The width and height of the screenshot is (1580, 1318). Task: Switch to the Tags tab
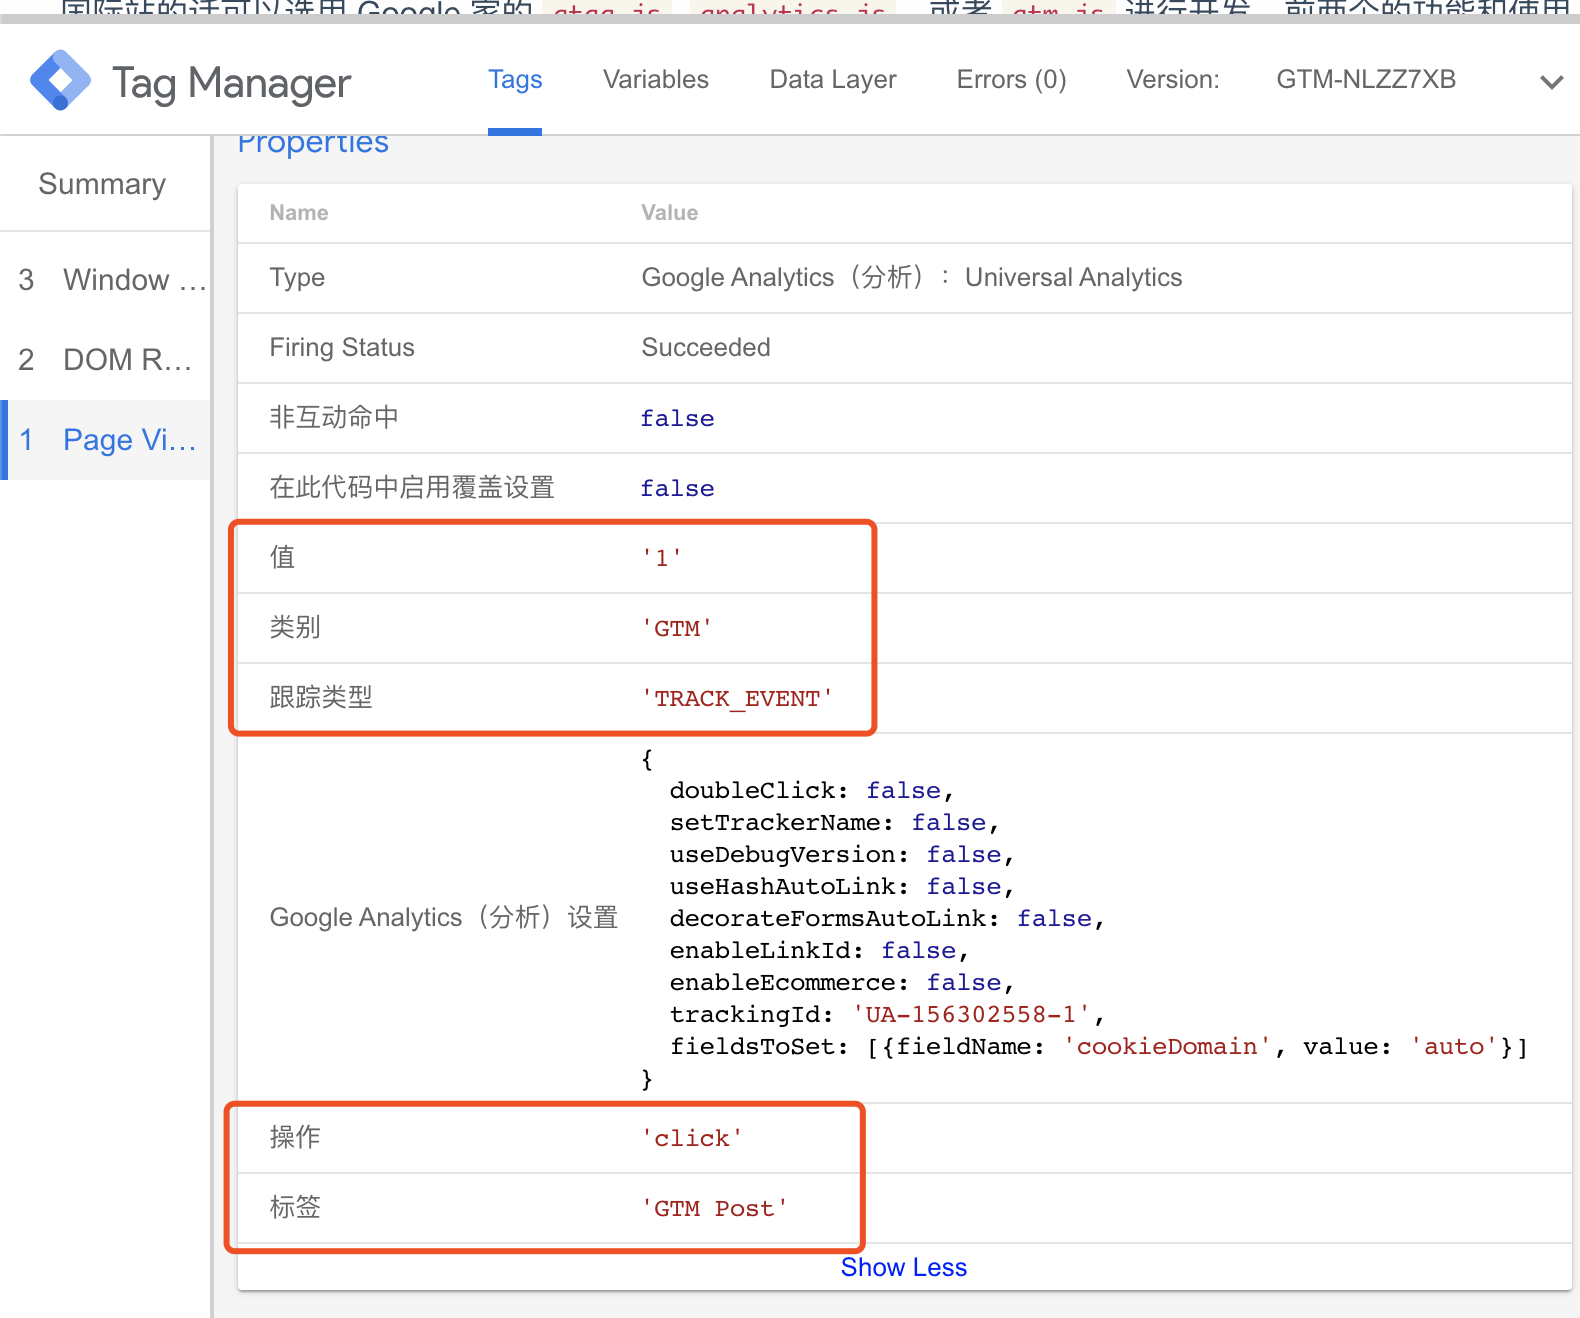tap(515, 80)
